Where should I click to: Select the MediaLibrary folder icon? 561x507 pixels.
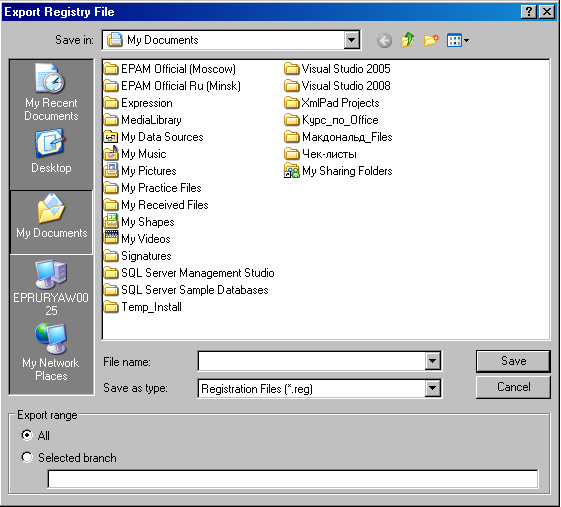point(111,120)
